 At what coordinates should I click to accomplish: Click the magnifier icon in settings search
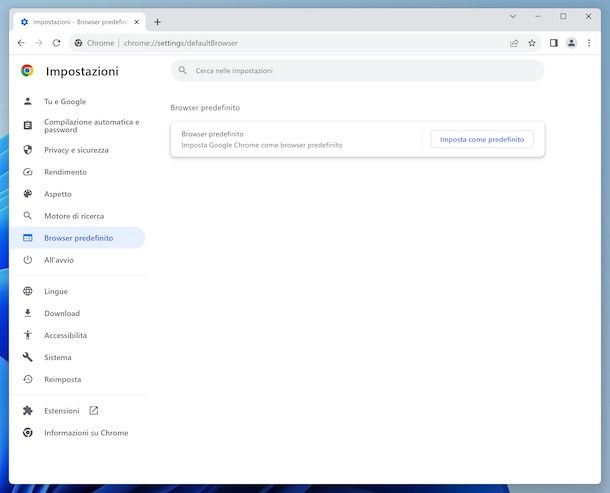[182, 70]
